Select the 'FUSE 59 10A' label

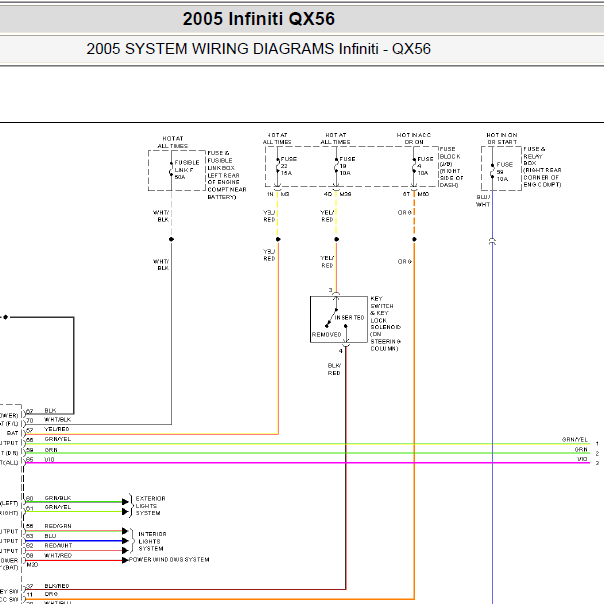tap(505, 172)
